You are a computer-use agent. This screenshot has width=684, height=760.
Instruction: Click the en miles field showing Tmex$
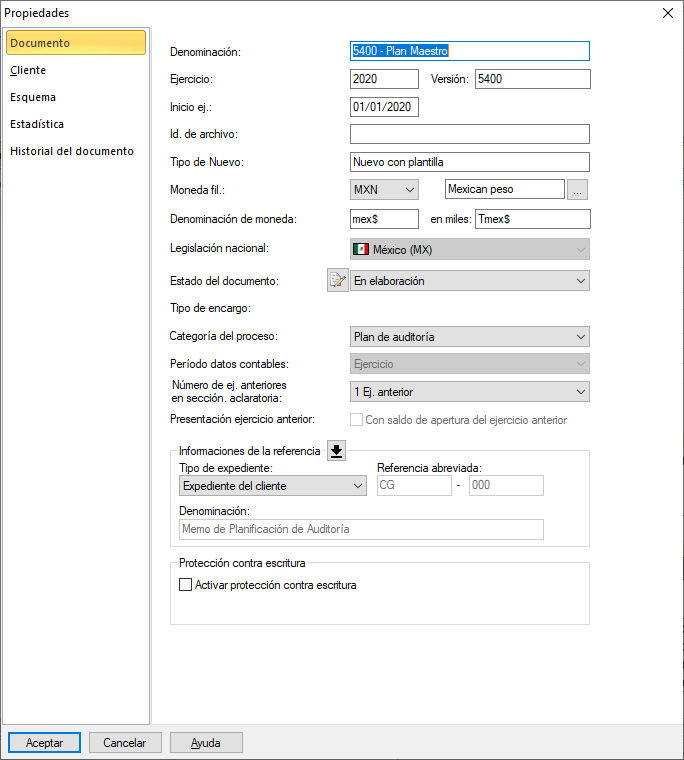click(x=533, y=219)
